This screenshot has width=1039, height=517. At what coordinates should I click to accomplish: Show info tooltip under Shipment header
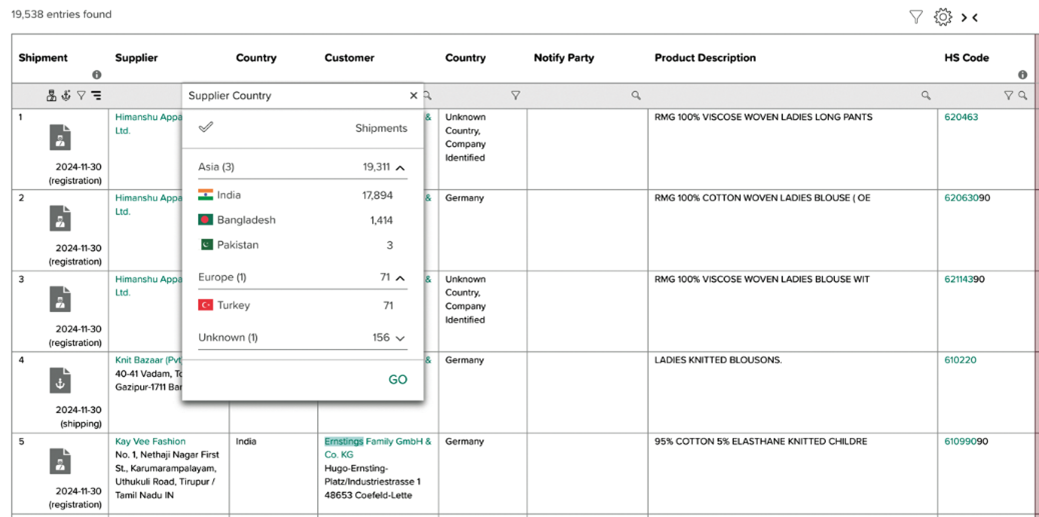tap(97, 75)
